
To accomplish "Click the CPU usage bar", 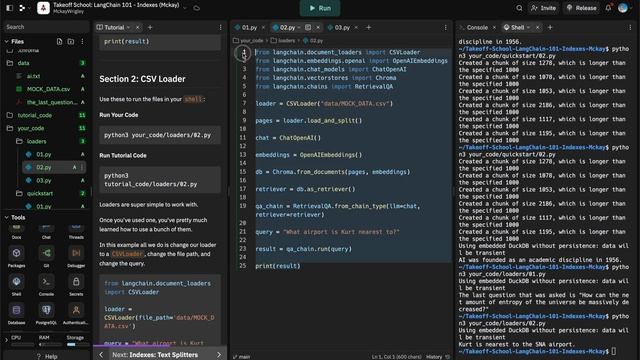I will pos(21,344).
